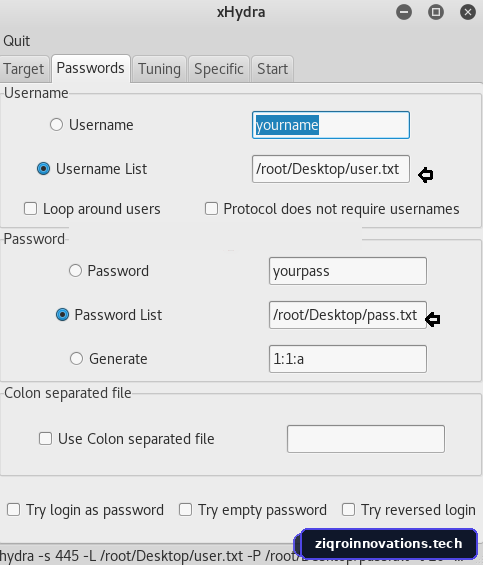Image resolution: width=483 pixels, height=565 pixels.
Task: Enable Use Colon separated file
Action: click(45, 439)
